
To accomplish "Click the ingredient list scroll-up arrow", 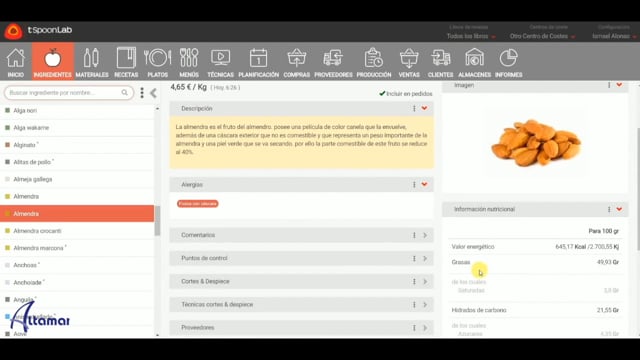I will pos(157,109).
